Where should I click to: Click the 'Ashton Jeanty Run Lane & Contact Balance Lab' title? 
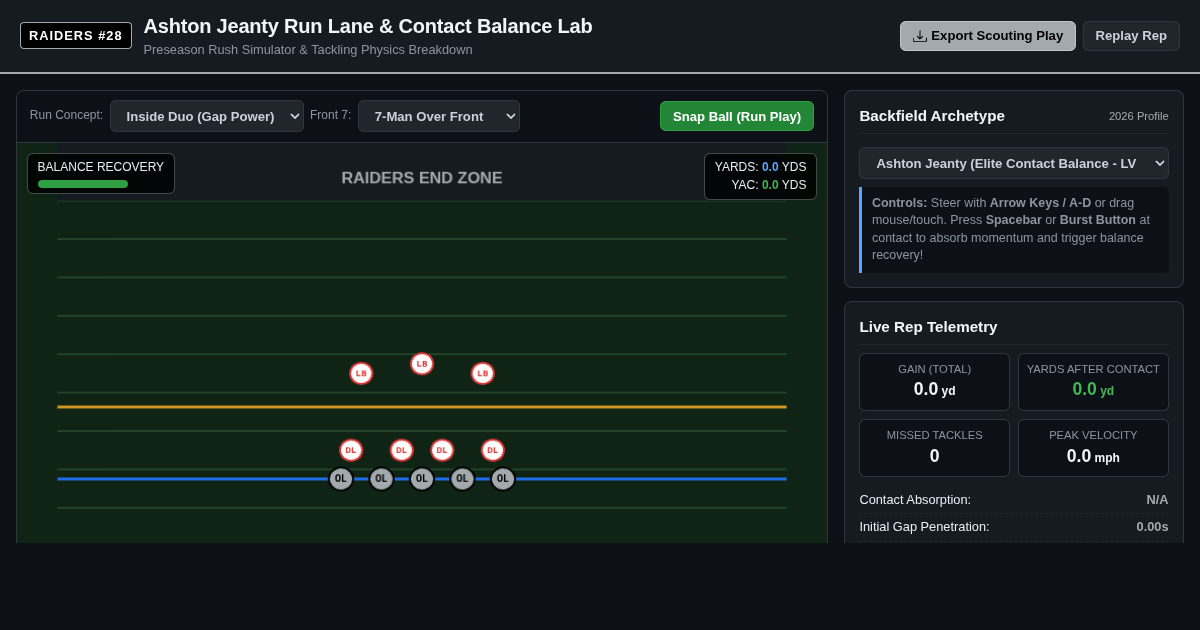(x=368, y=26)
